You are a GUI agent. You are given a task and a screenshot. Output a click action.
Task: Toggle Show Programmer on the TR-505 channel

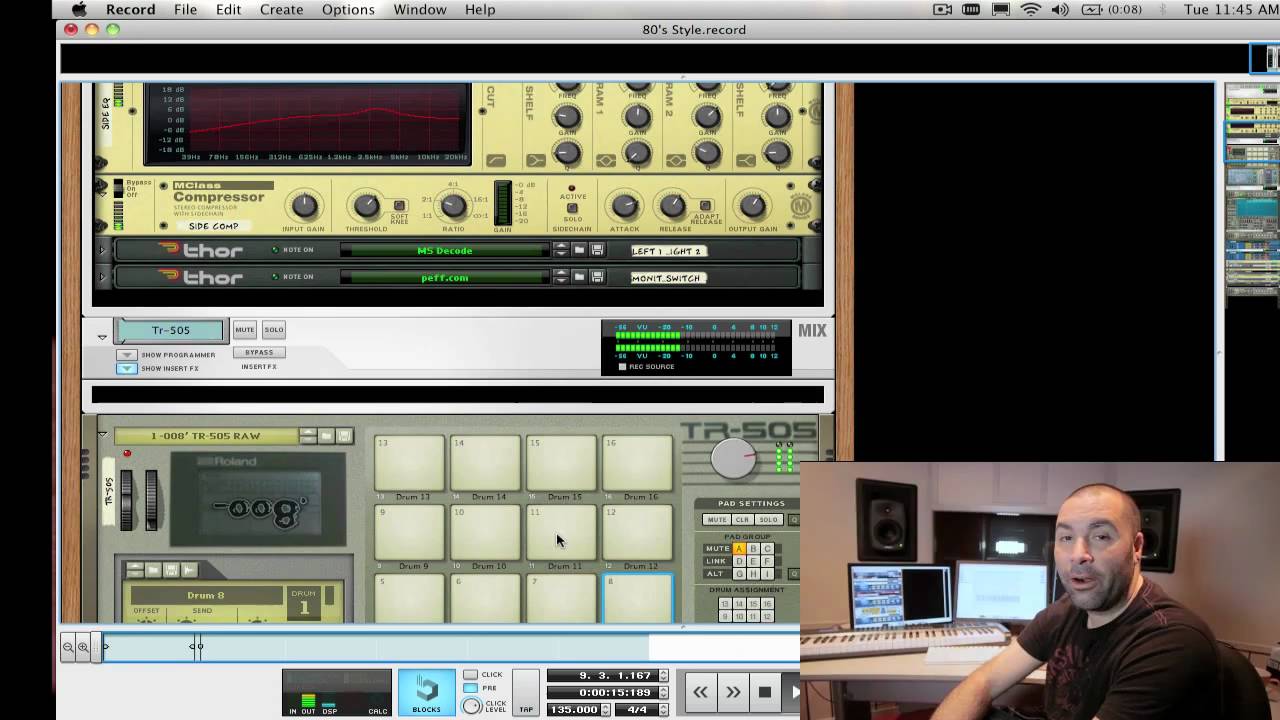click(126, 355)
